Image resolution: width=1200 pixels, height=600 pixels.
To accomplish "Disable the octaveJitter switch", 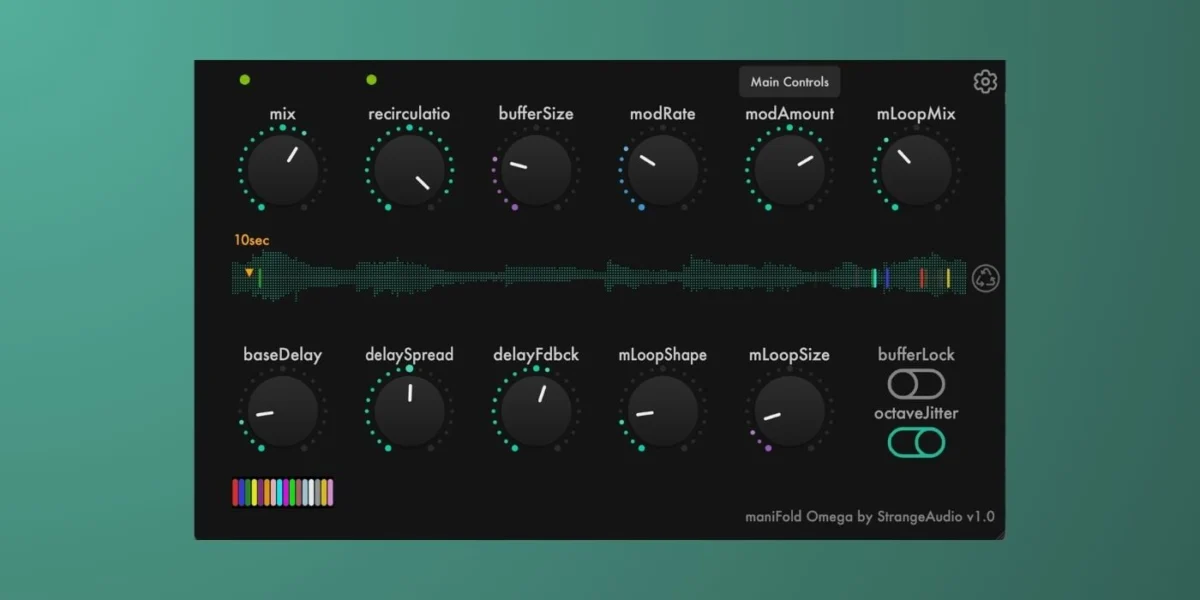I will (x=916, y=442).
